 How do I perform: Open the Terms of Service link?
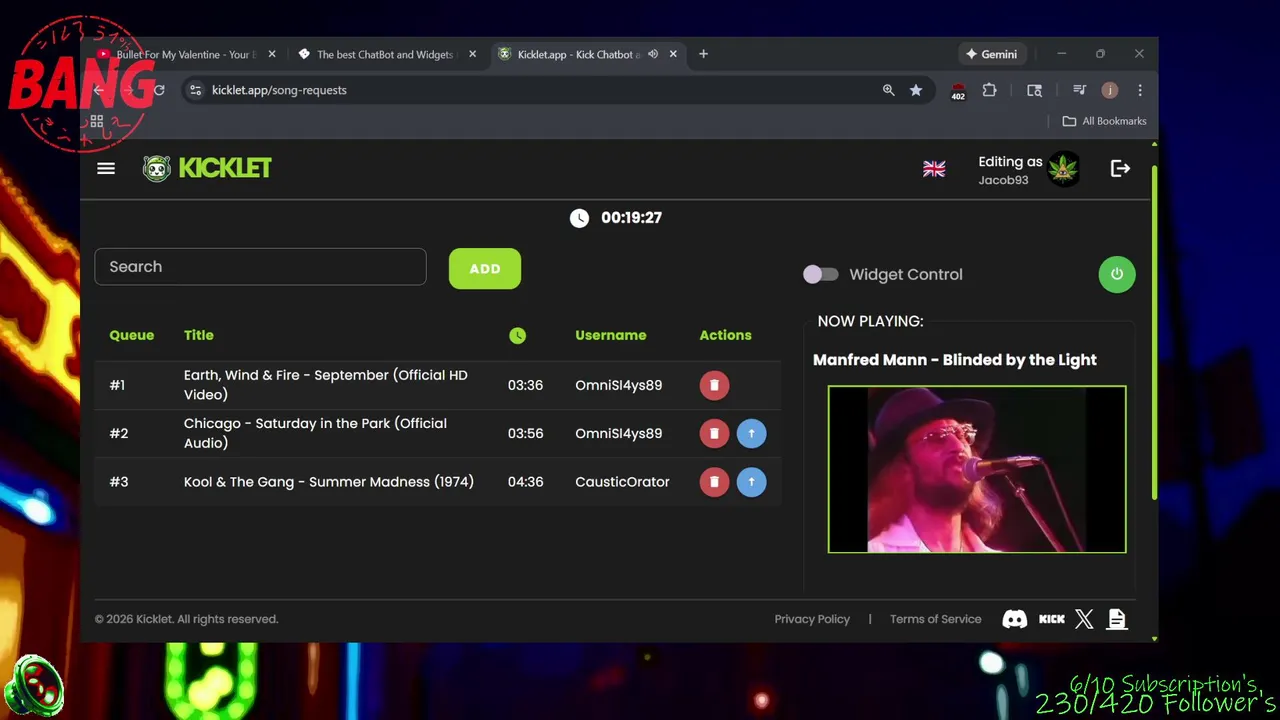[935, 619]
